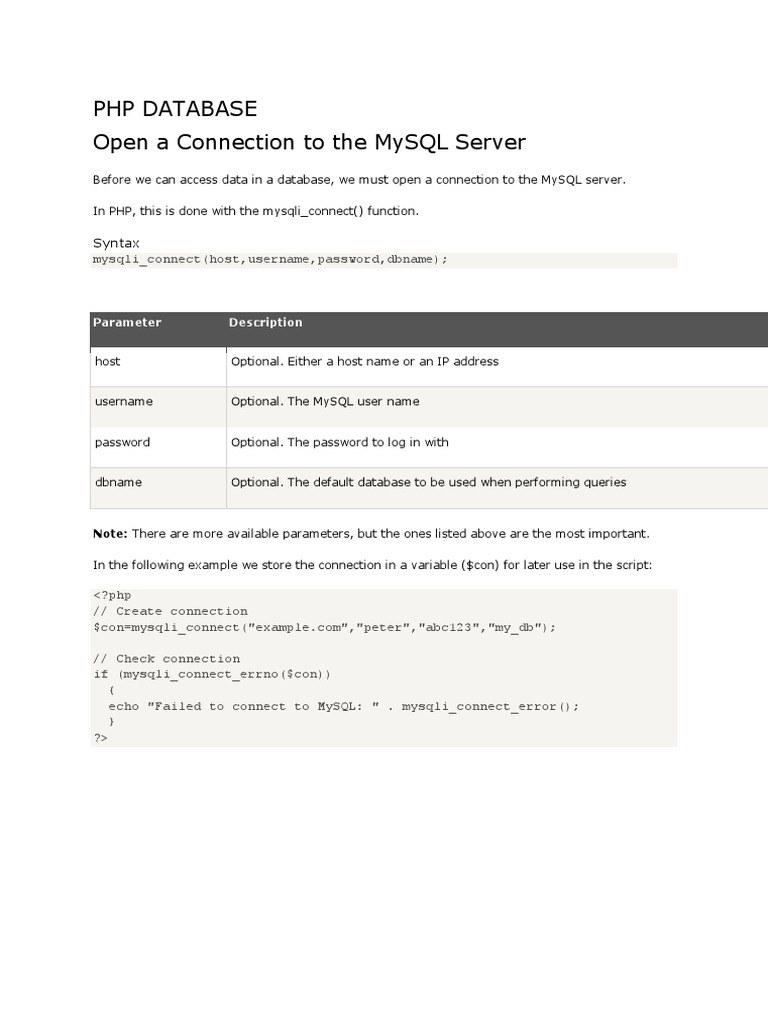Click the '// Create connection' comment
The image size is (768, 1024).
pos(170,611)
